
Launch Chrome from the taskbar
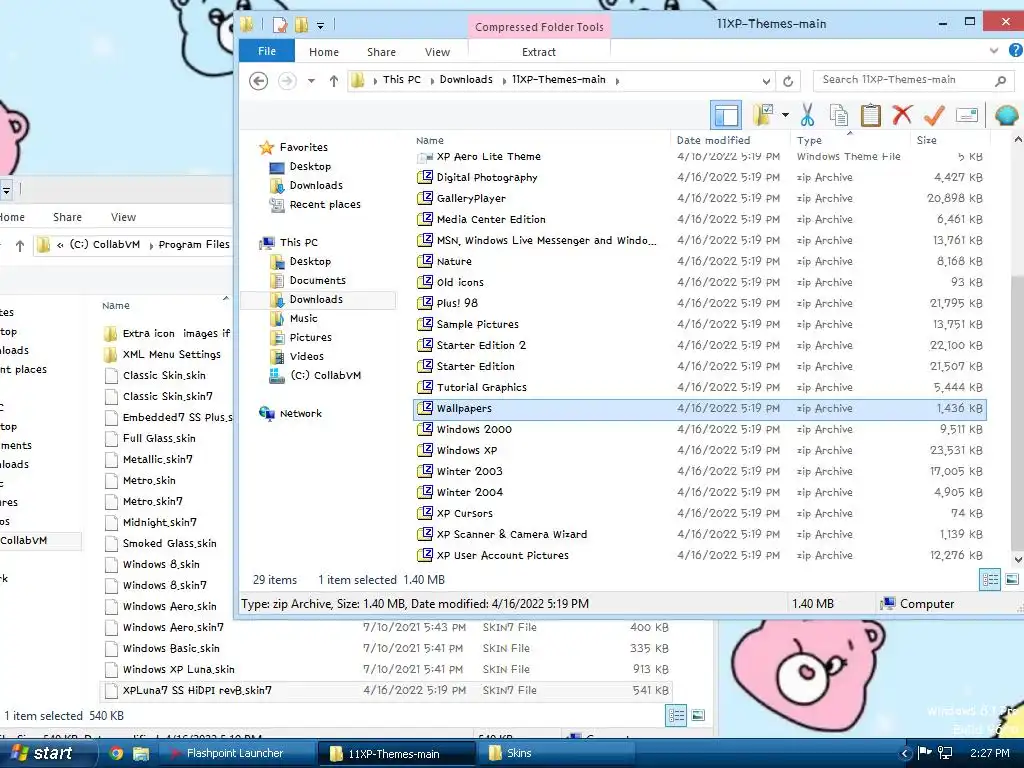116,753
